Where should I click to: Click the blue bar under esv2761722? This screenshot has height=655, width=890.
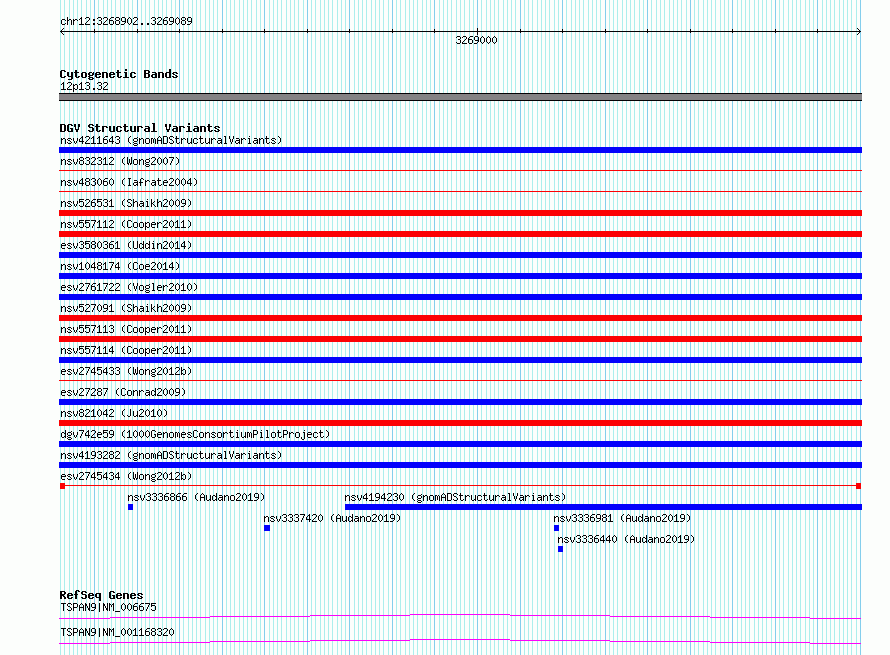click(460, 297)
